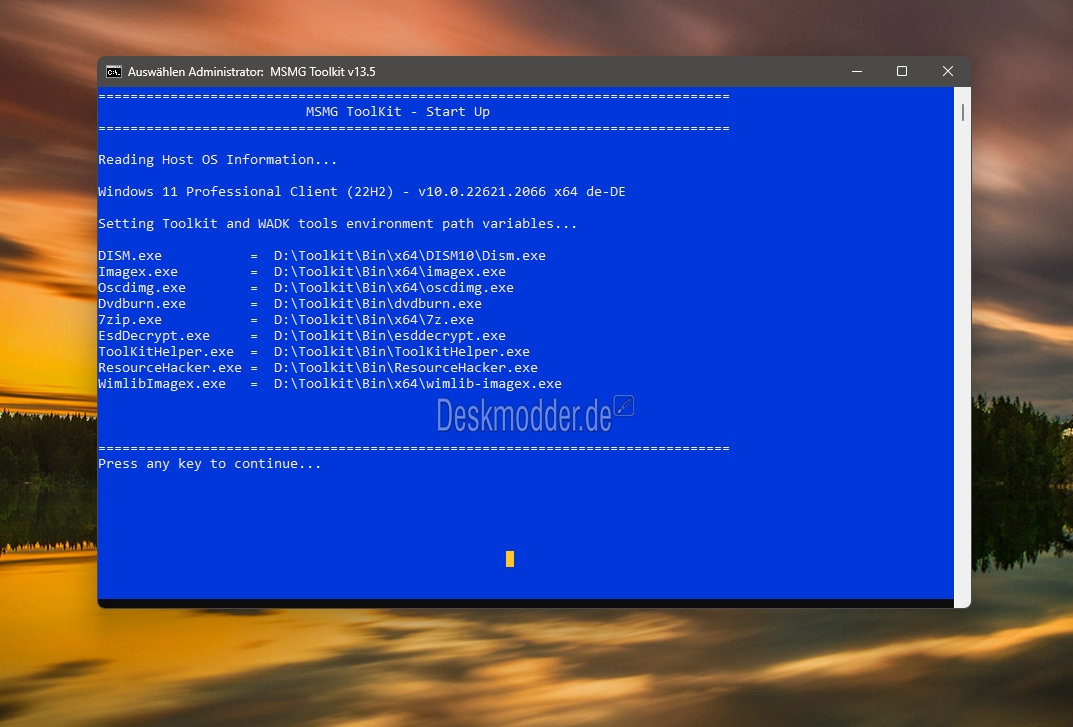Click path 'D:\Toolkit\Bin\x64\DISM10\Dism.exe'
This screenshot has height=727, width=1073.
click(x=410, y=255)
